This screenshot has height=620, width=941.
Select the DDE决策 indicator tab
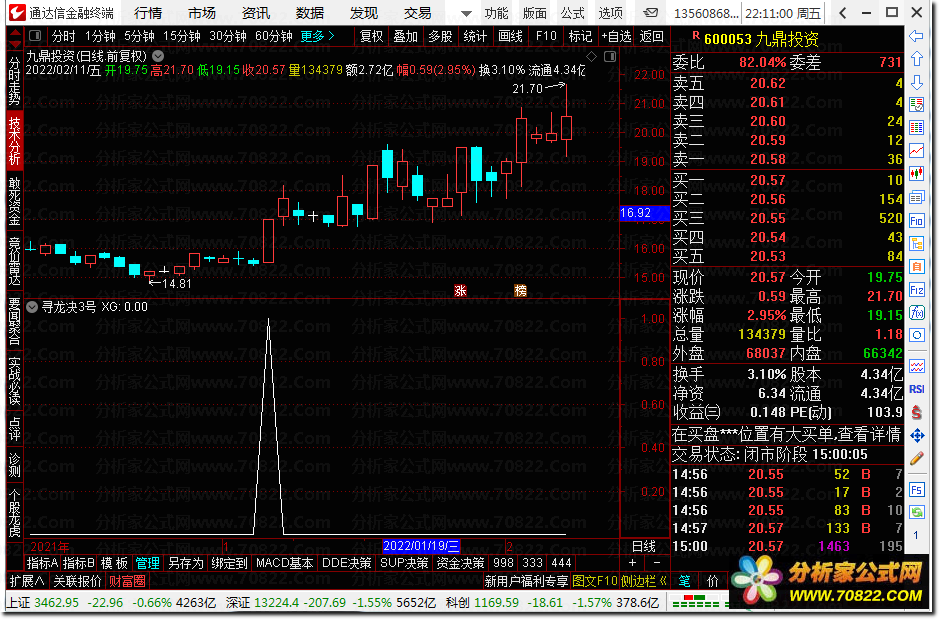coord(347,562)
